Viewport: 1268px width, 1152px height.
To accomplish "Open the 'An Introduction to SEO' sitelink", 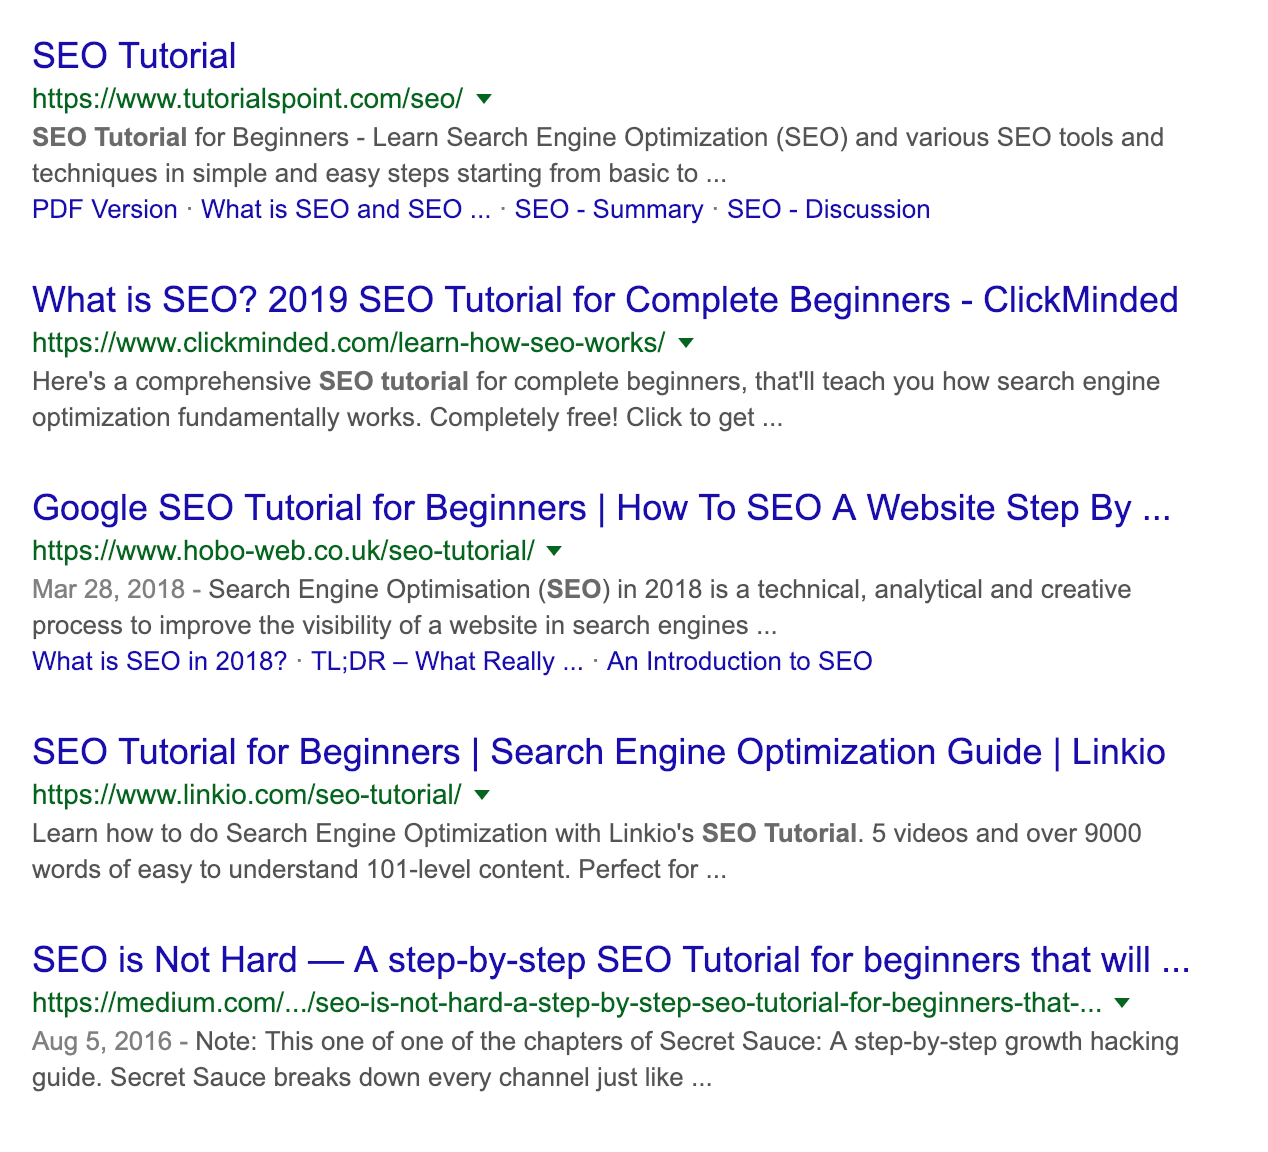I will pyautogui.click(x=739, y=661).
